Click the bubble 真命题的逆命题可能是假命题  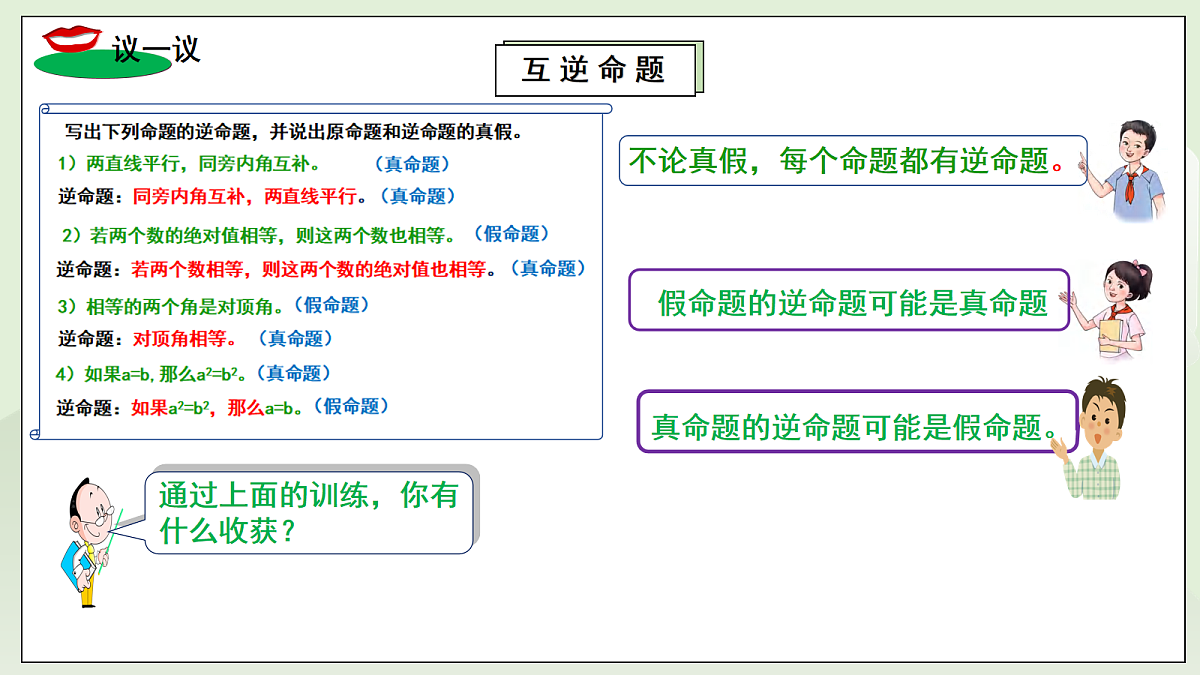pyautogui.click(x=858, y=422)
